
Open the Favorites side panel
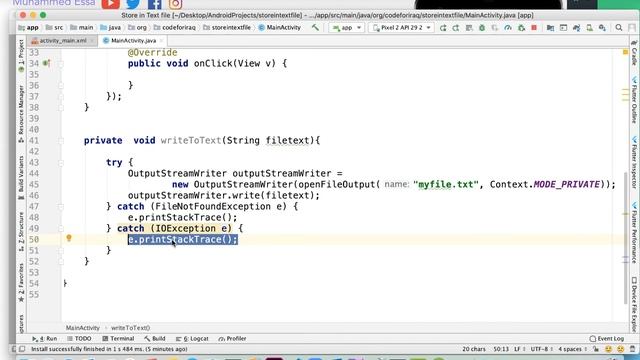click(x=21, y=282)
